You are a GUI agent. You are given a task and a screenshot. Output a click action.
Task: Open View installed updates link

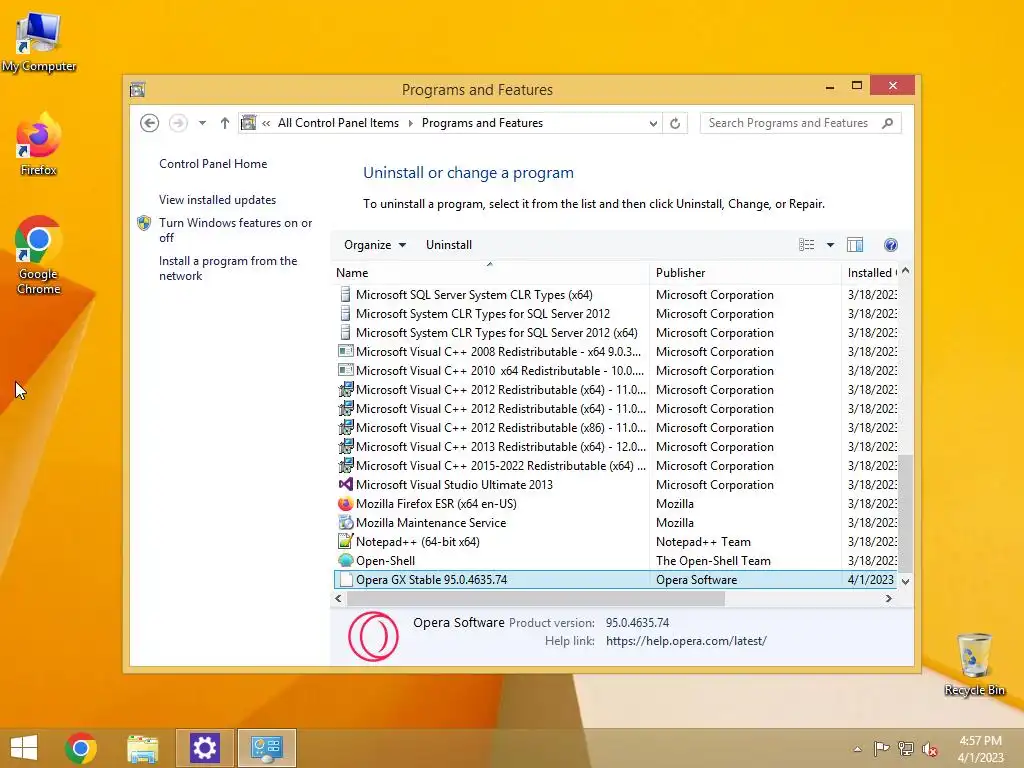[x=217, y=200]
